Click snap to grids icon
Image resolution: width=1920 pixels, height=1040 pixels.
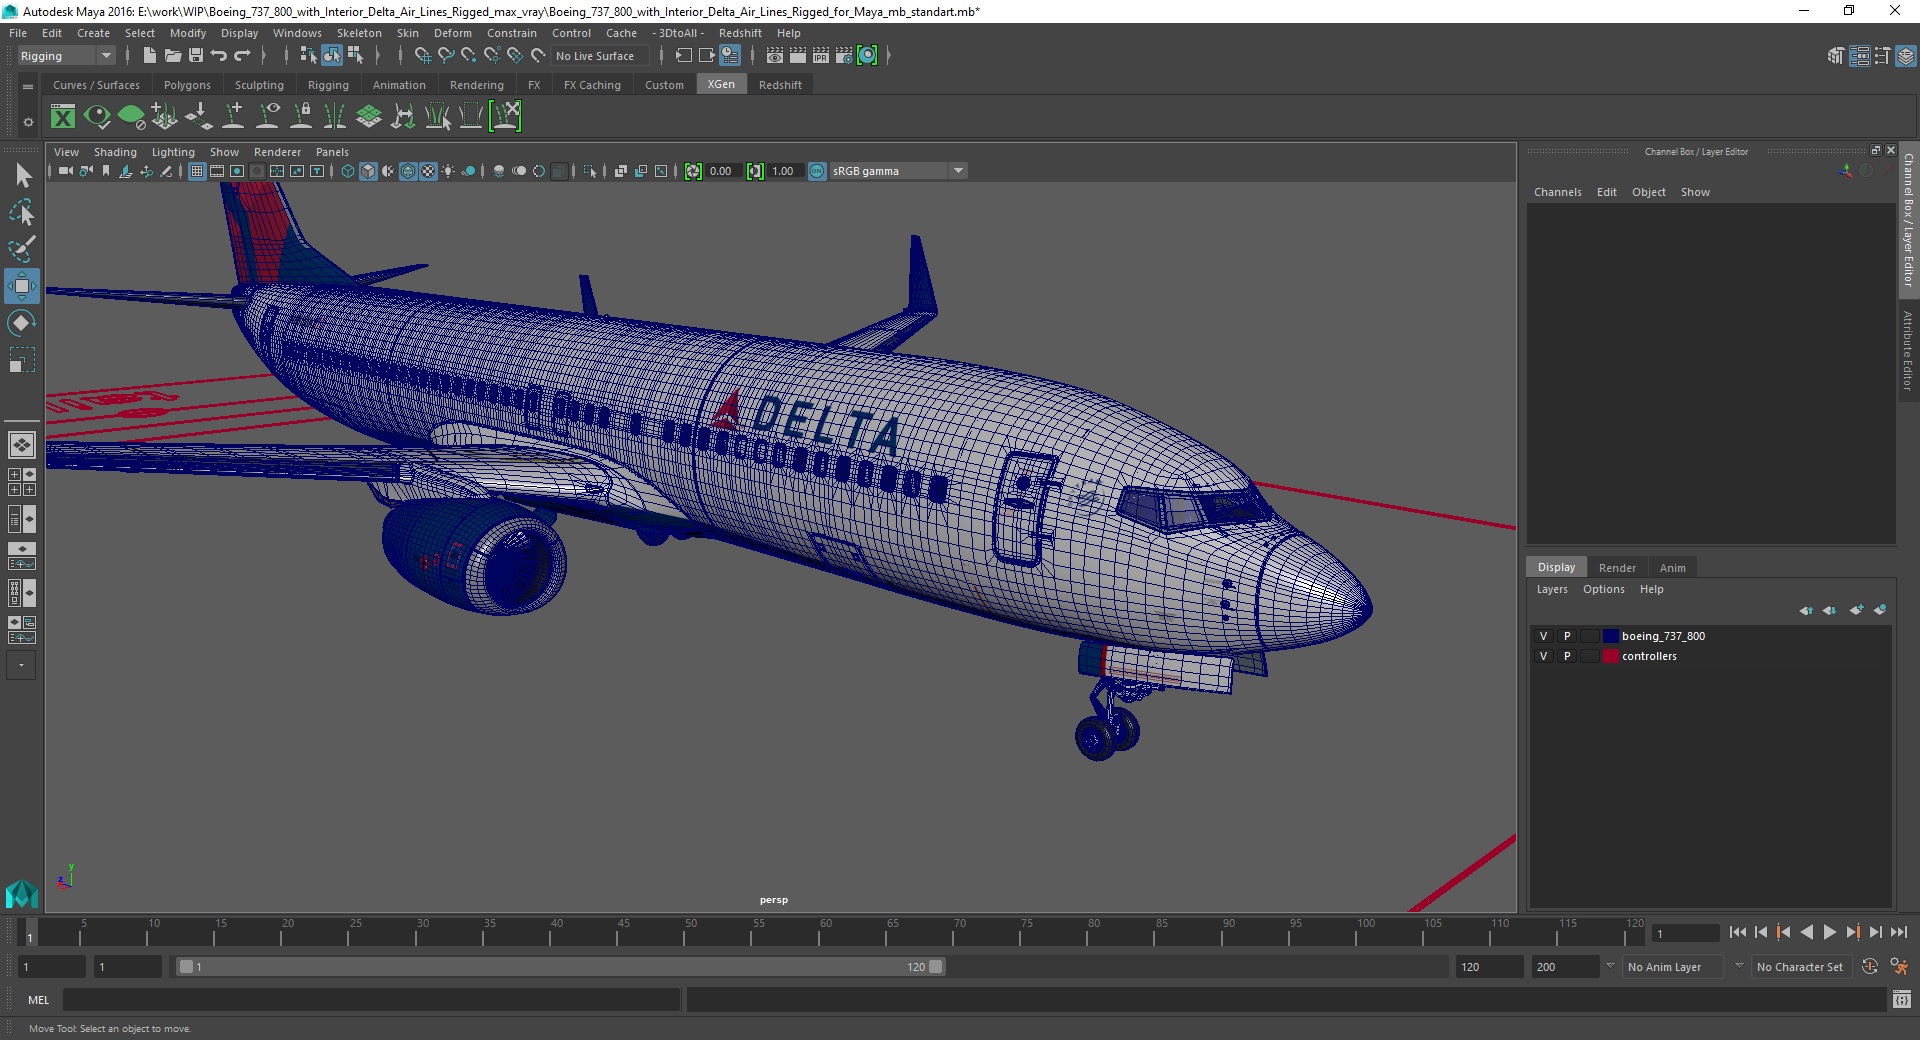[x=423, y=56]
